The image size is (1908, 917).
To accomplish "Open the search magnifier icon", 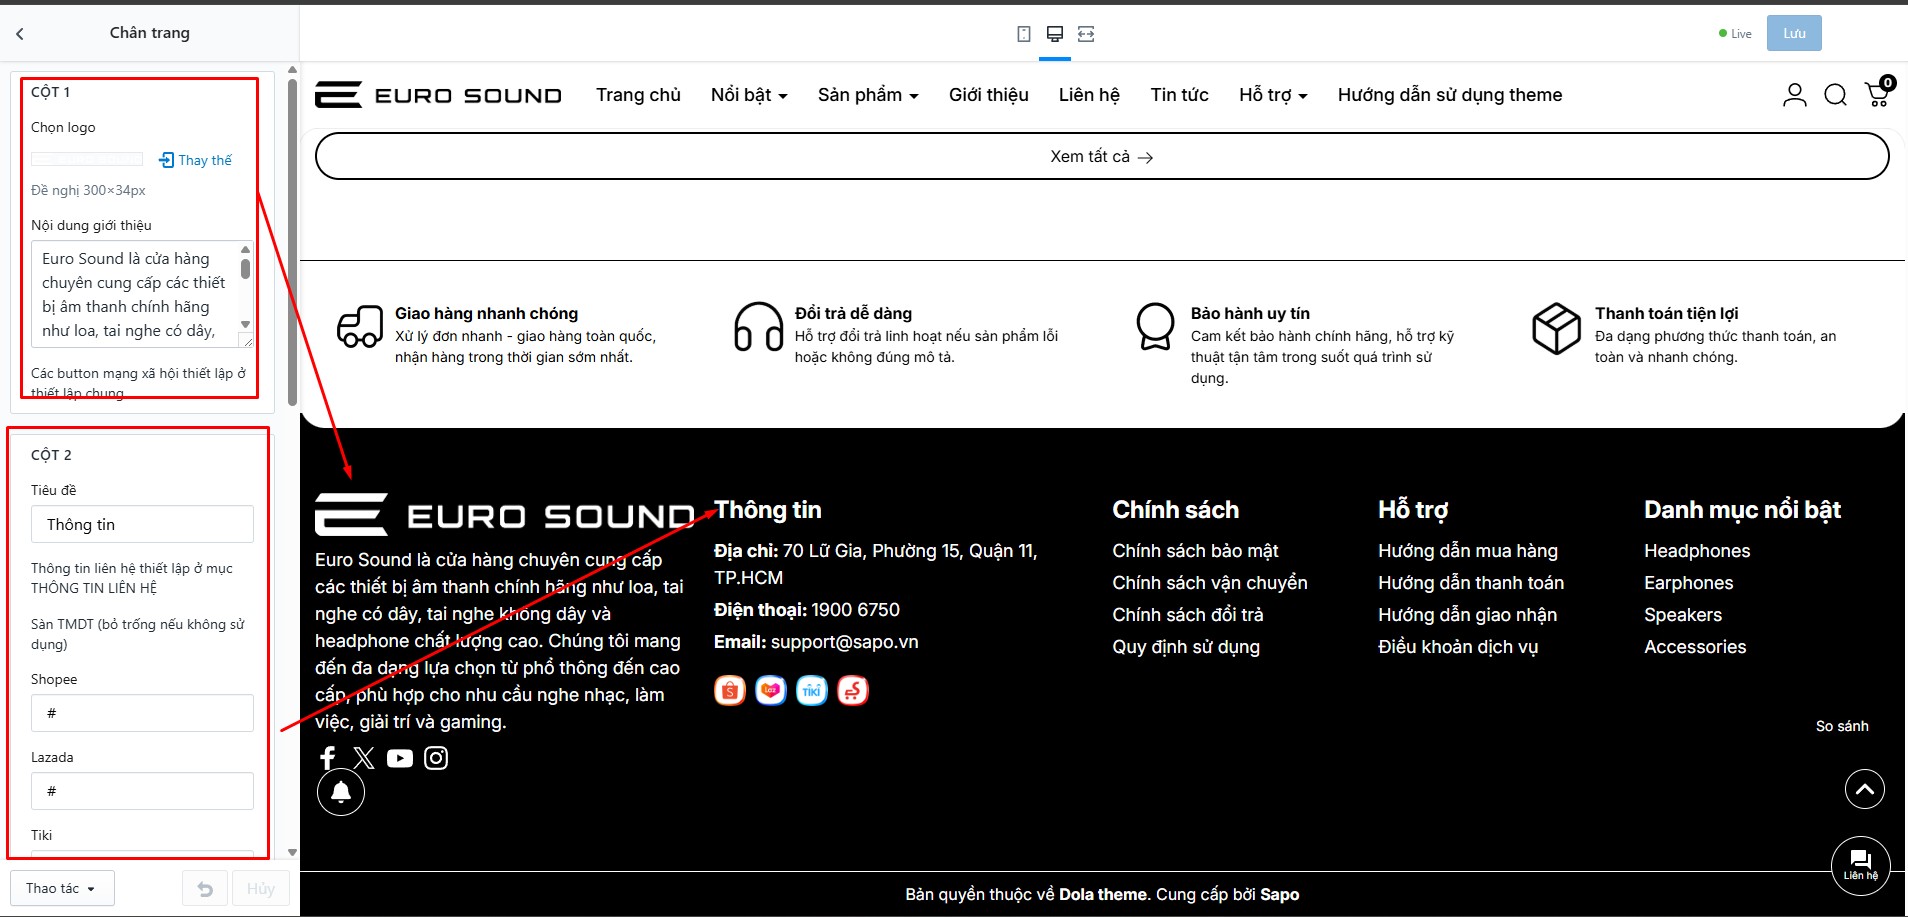I will [x=1836, y=95].
